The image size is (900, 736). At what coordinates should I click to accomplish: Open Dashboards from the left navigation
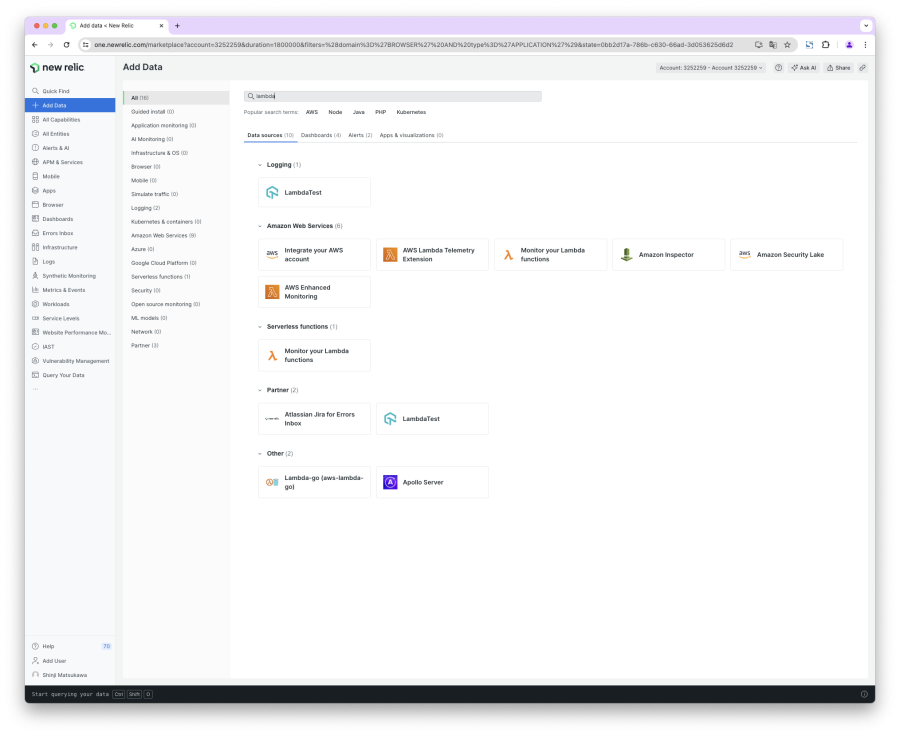[x=57, y=218]
